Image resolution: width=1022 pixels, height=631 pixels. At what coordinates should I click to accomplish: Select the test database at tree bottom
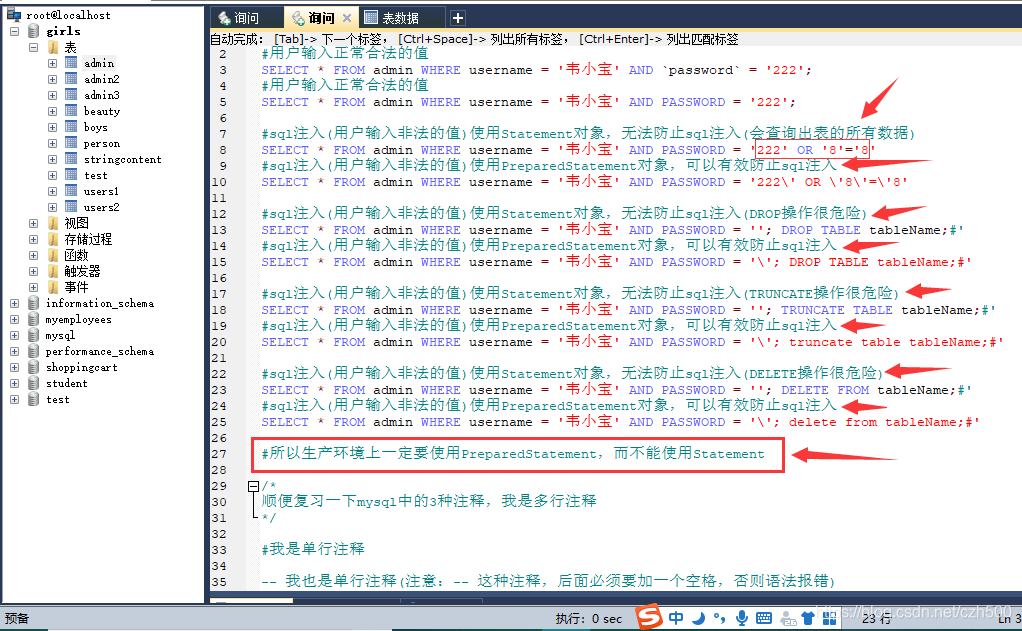[x=57, y=399]
